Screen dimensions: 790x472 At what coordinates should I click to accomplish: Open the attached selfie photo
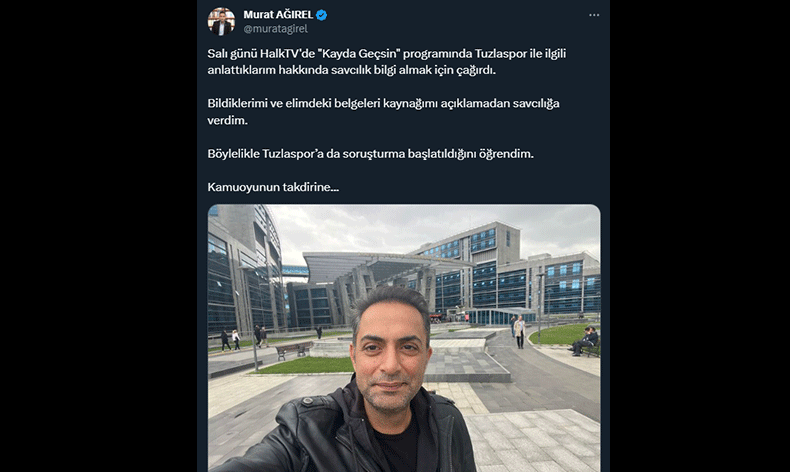(x=404, y=338)
